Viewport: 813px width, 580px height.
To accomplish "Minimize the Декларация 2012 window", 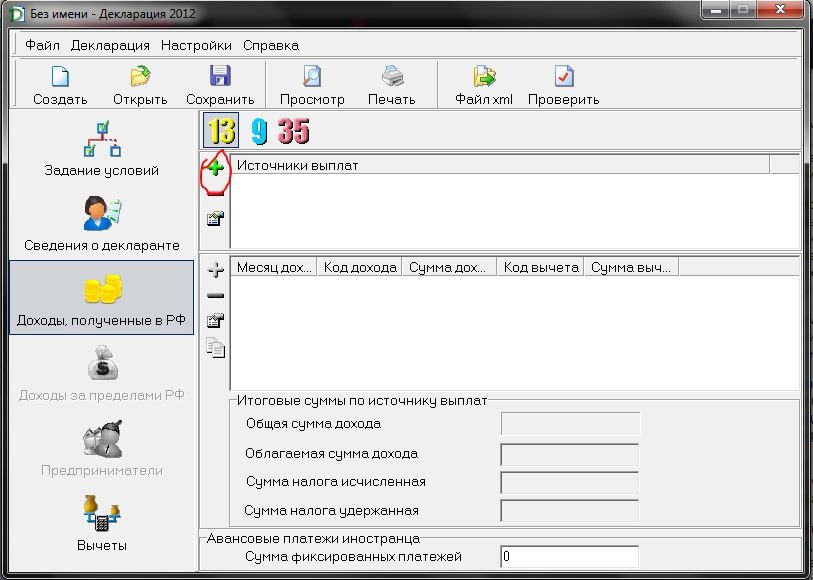I will [717, 10].
